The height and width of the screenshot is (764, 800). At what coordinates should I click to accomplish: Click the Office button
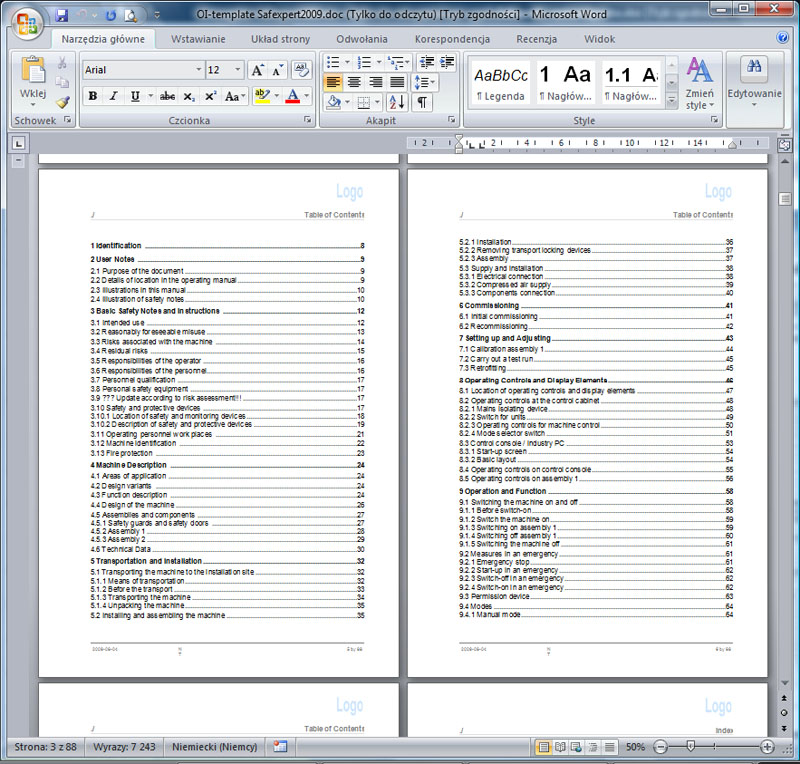click(25, 22)
